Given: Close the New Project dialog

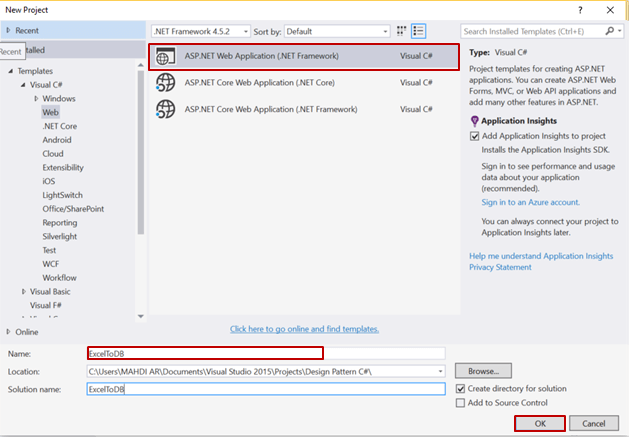Looking at the screenshot, I should [x=610, y=10].
